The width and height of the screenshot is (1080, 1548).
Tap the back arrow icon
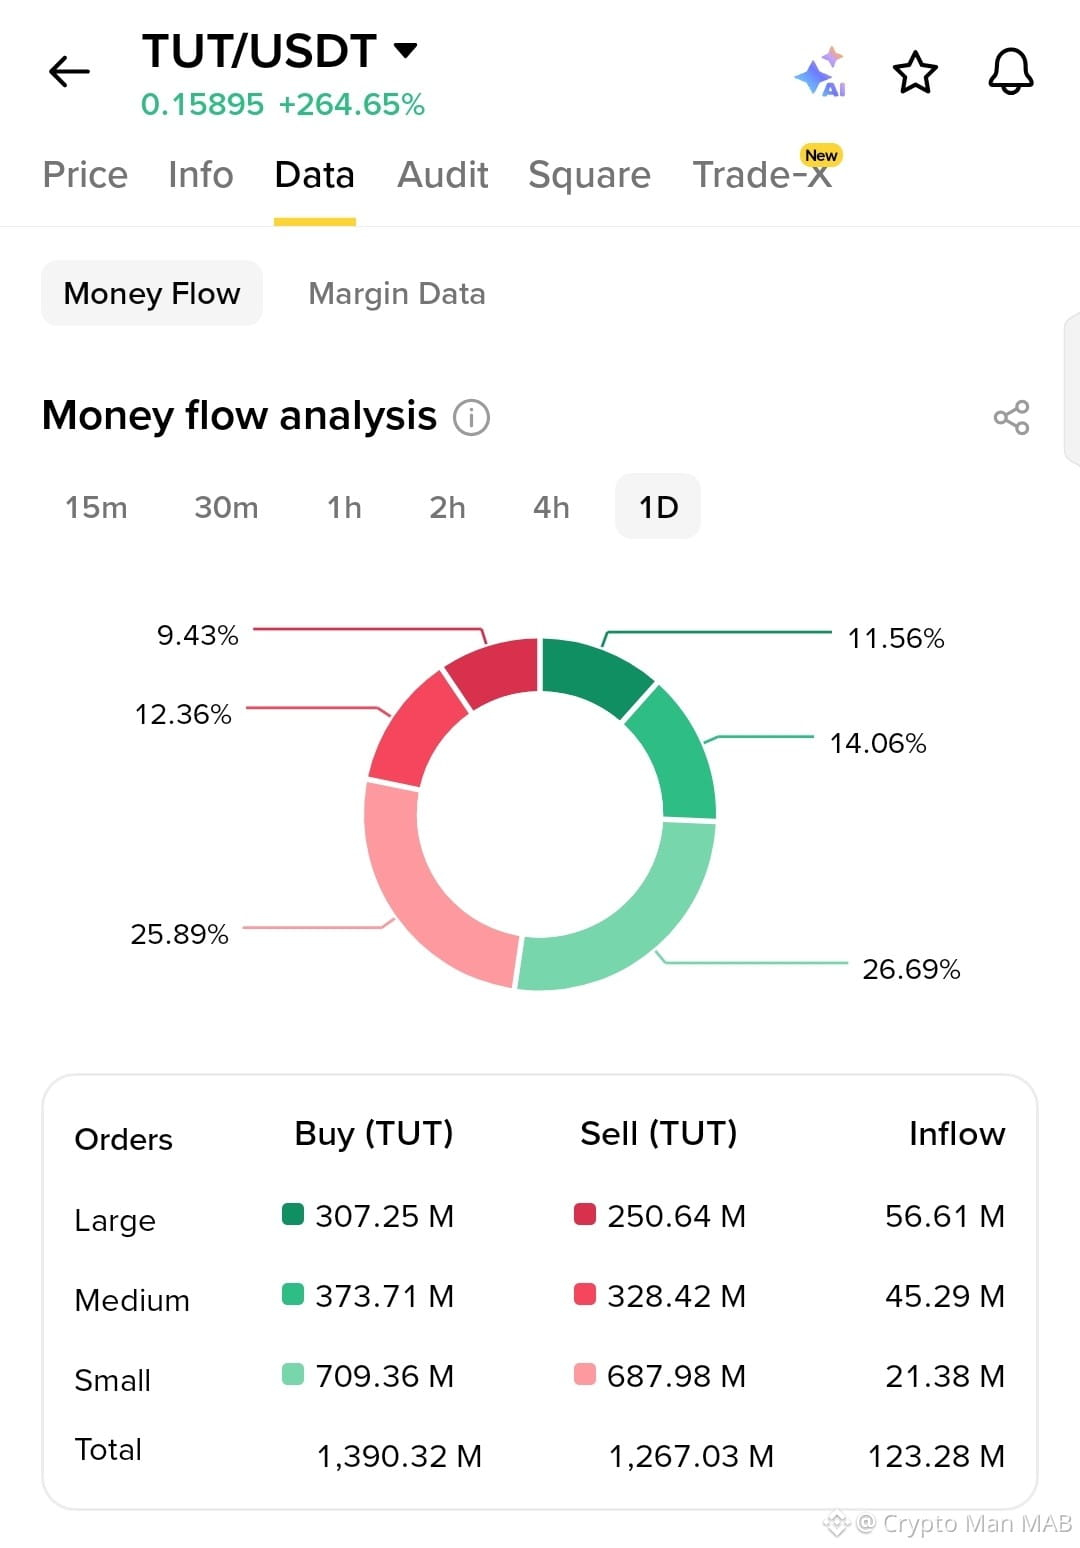(x=69, y=72)
